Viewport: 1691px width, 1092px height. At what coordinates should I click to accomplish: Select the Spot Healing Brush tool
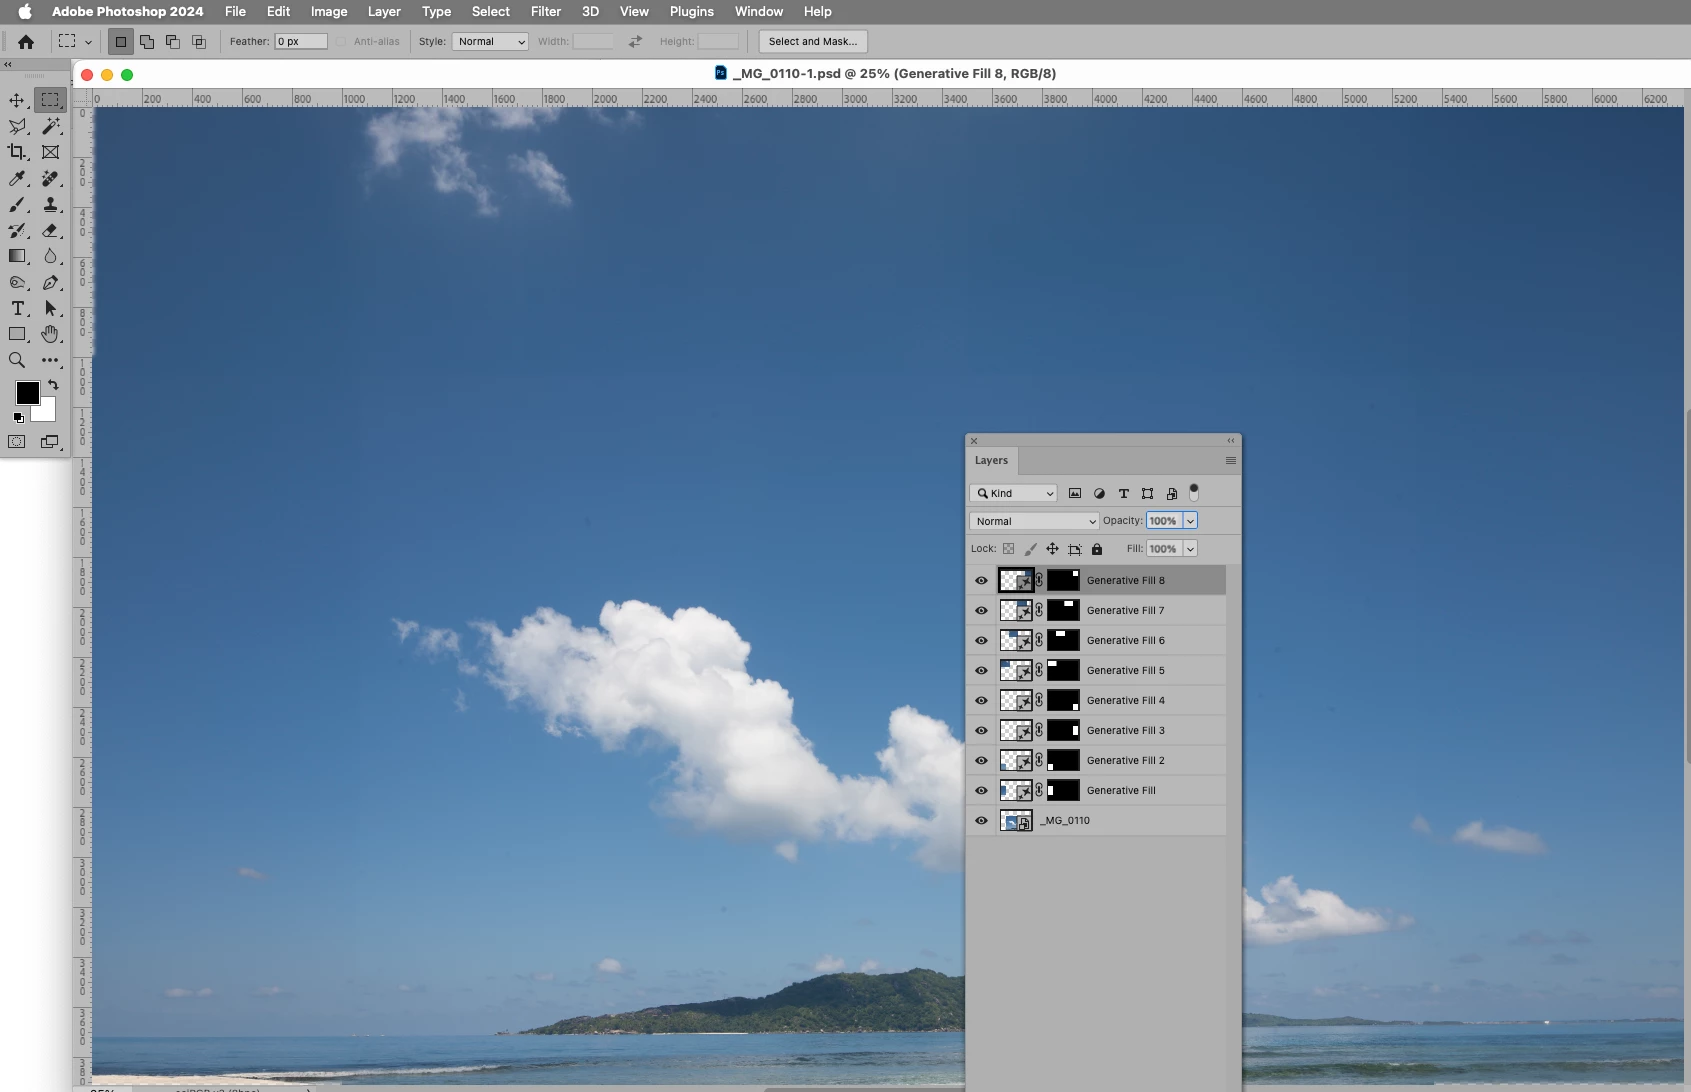click(x=50, y=178)
